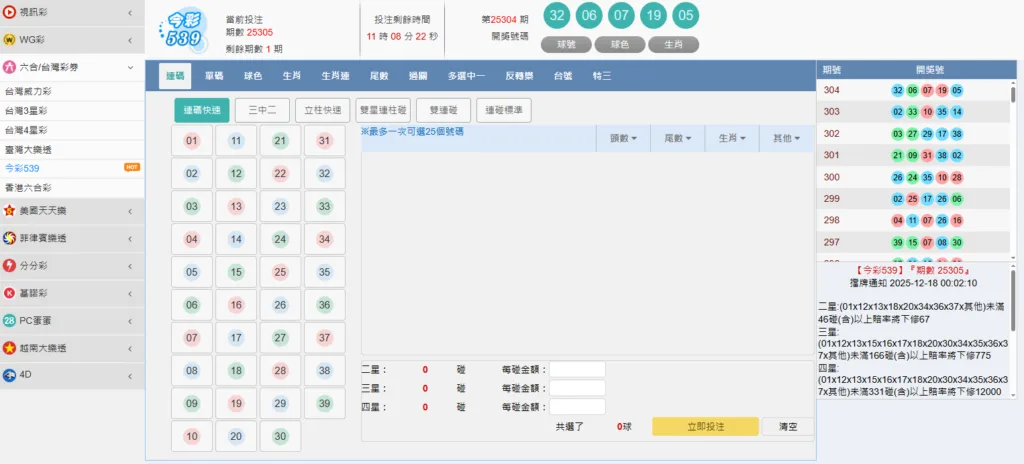Expand the WG彩 section

(131, 40)
